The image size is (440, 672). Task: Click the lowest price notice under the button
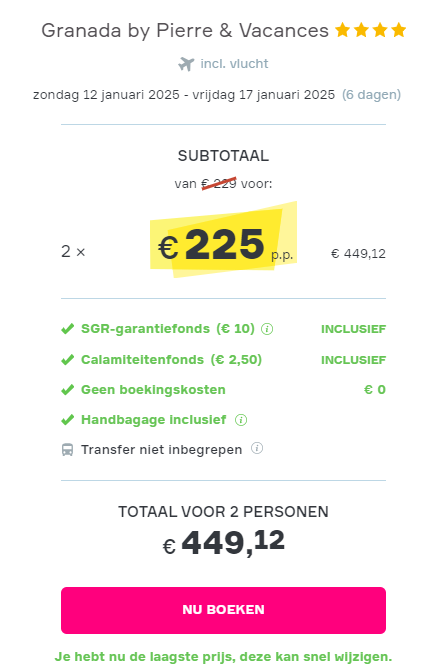tap(223, 657)
